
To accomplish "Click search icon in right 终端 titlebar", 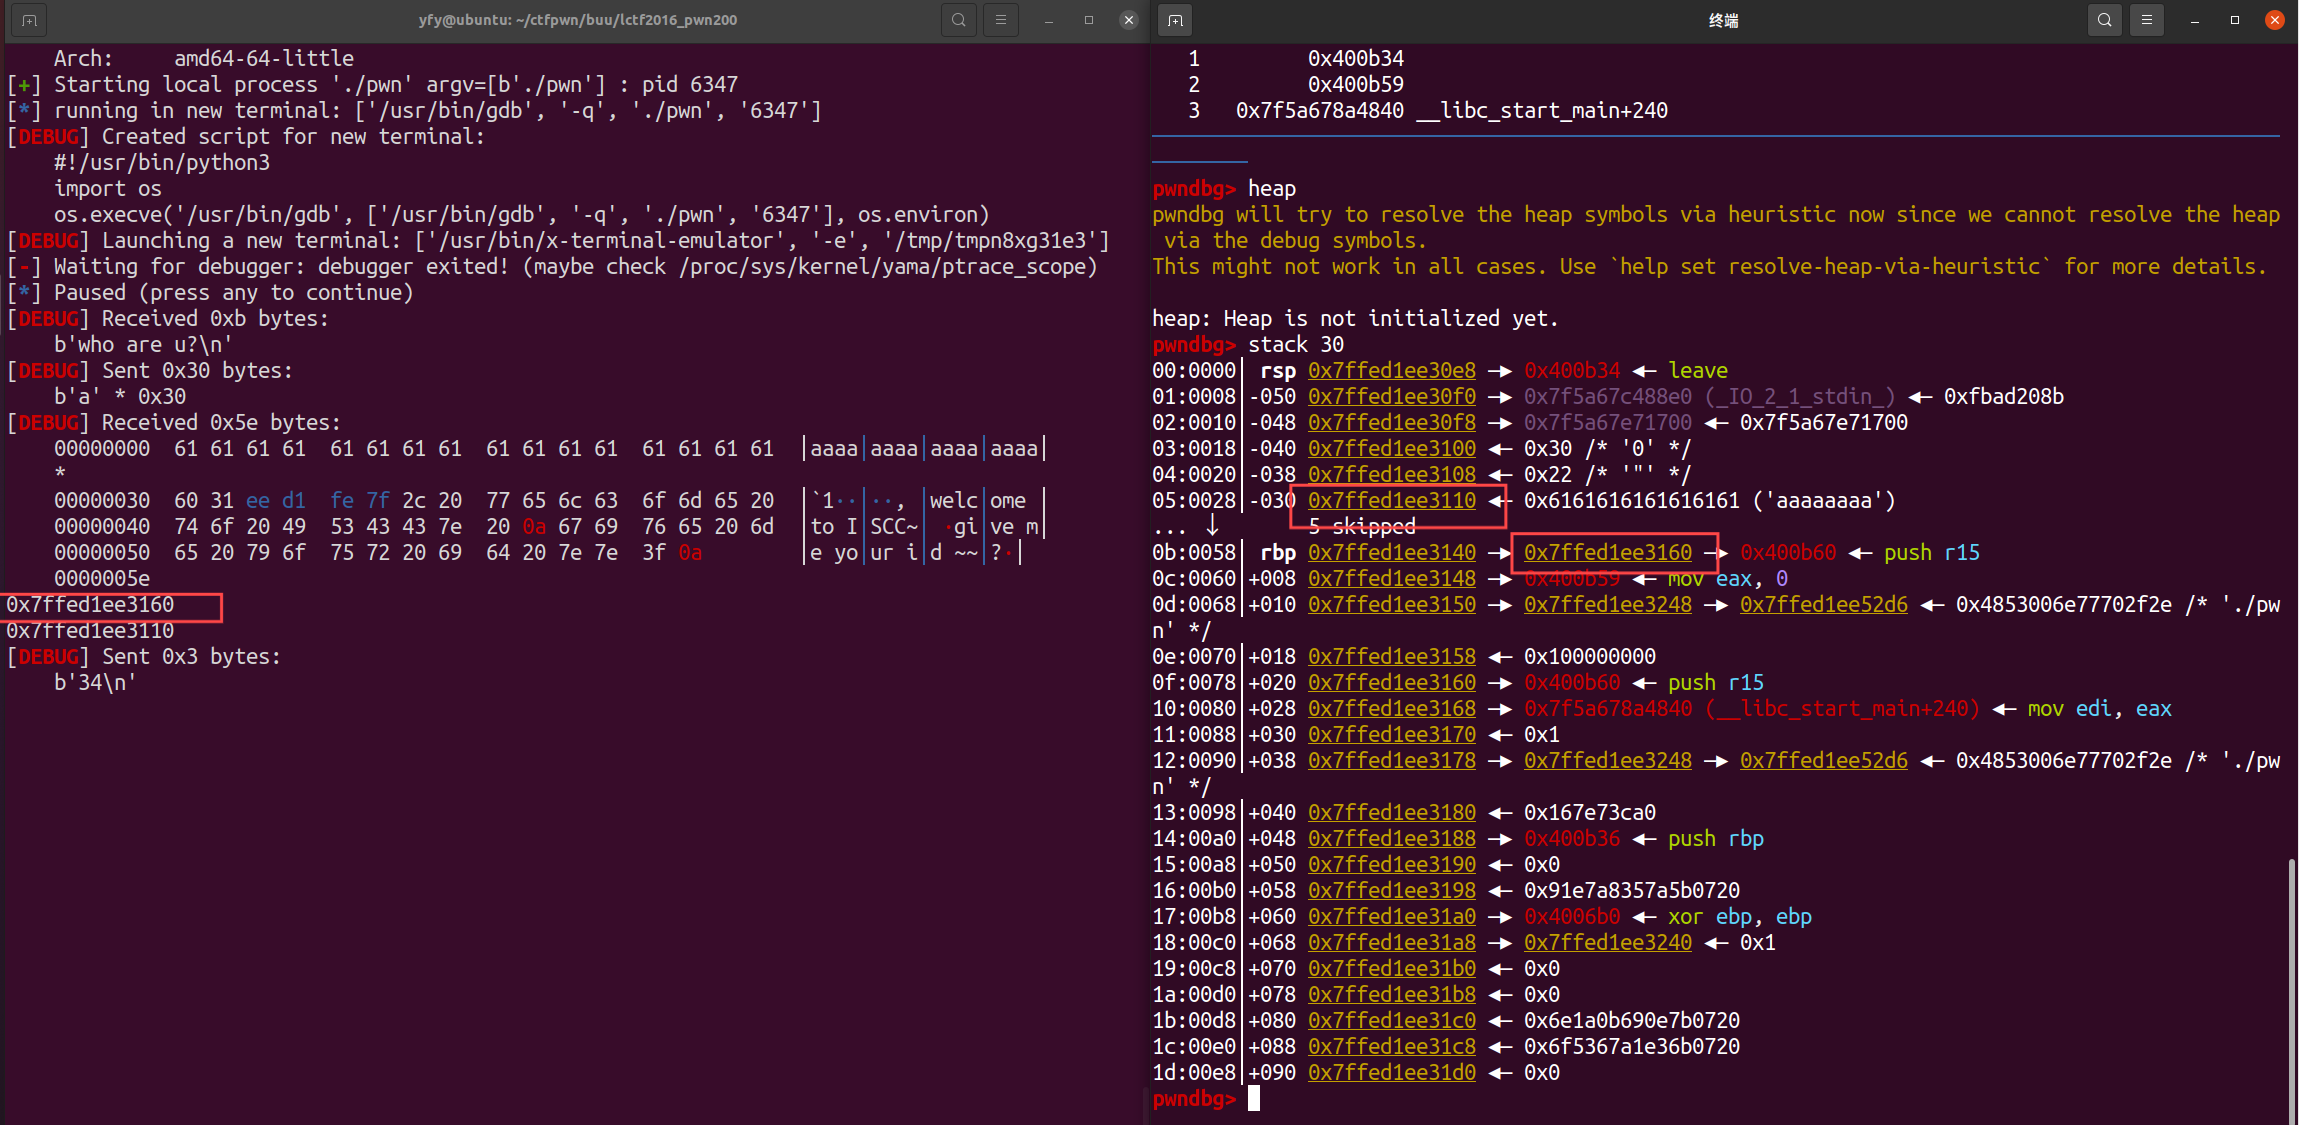I will [x=2104, y=20].
